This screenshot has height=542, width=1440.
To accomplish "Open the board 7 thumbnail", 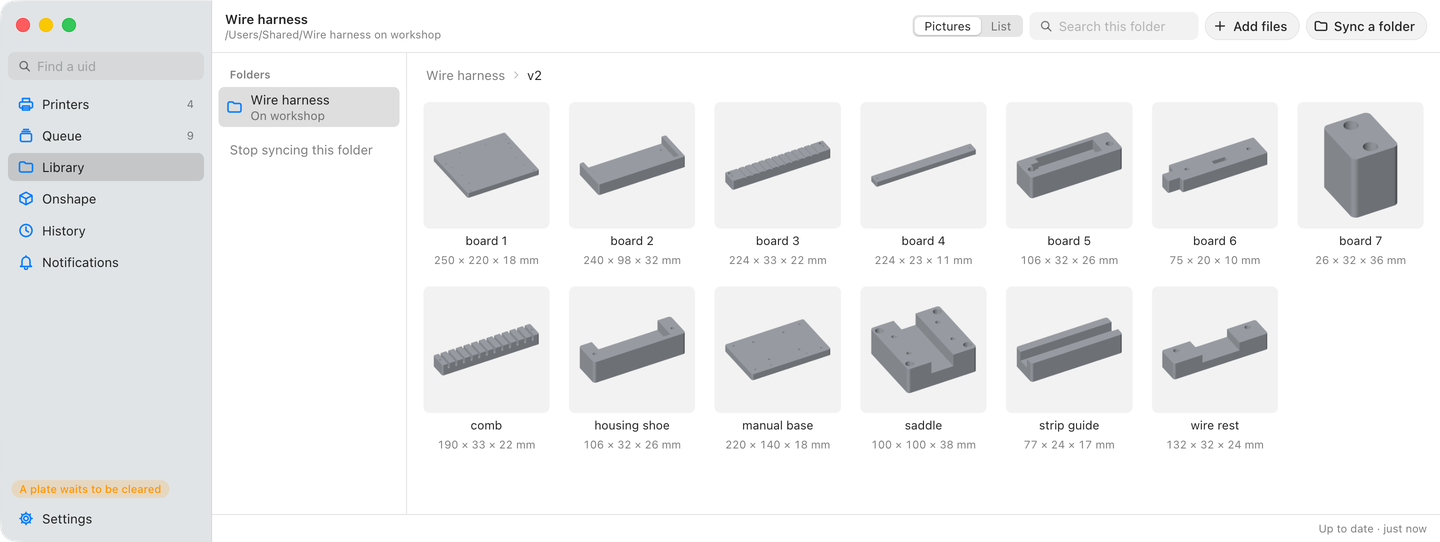I will pyautogui.click(x=1360, y=165).
